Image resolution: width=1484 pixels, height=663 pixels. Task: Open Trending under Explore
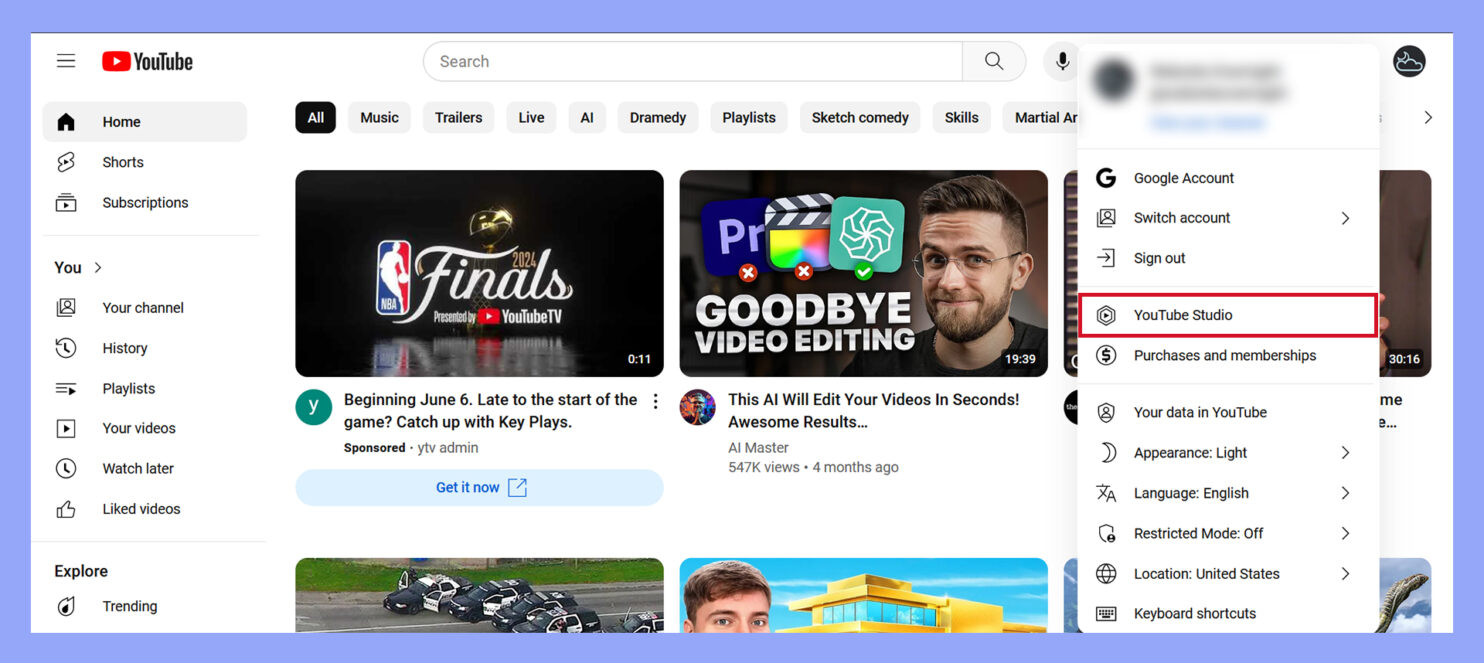130,606
